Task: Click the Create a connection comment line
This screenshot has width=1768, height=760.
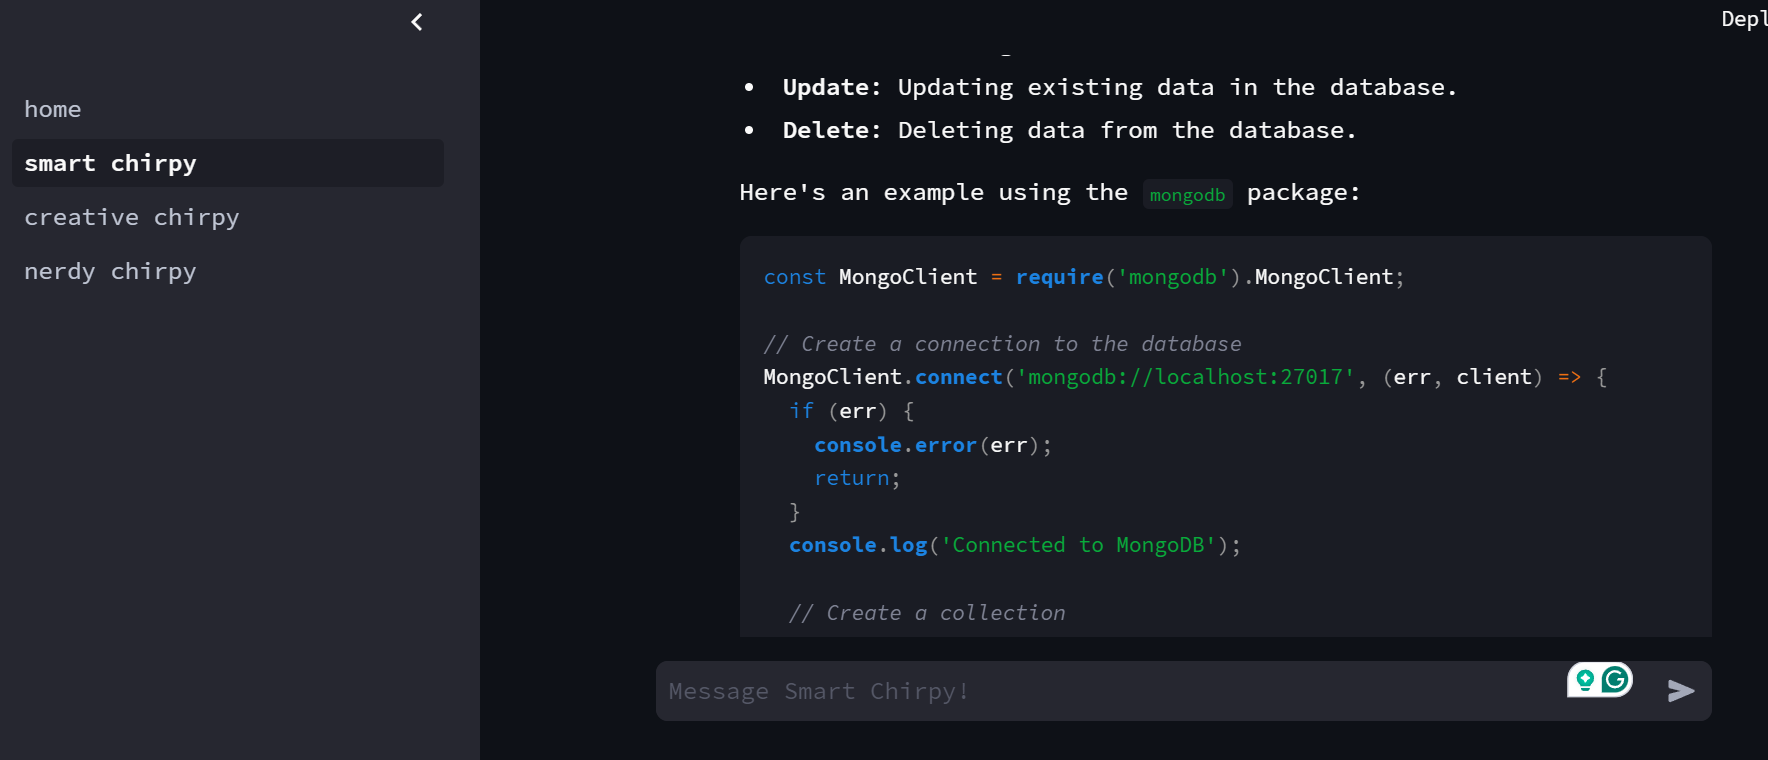Action: (1002, 344)
